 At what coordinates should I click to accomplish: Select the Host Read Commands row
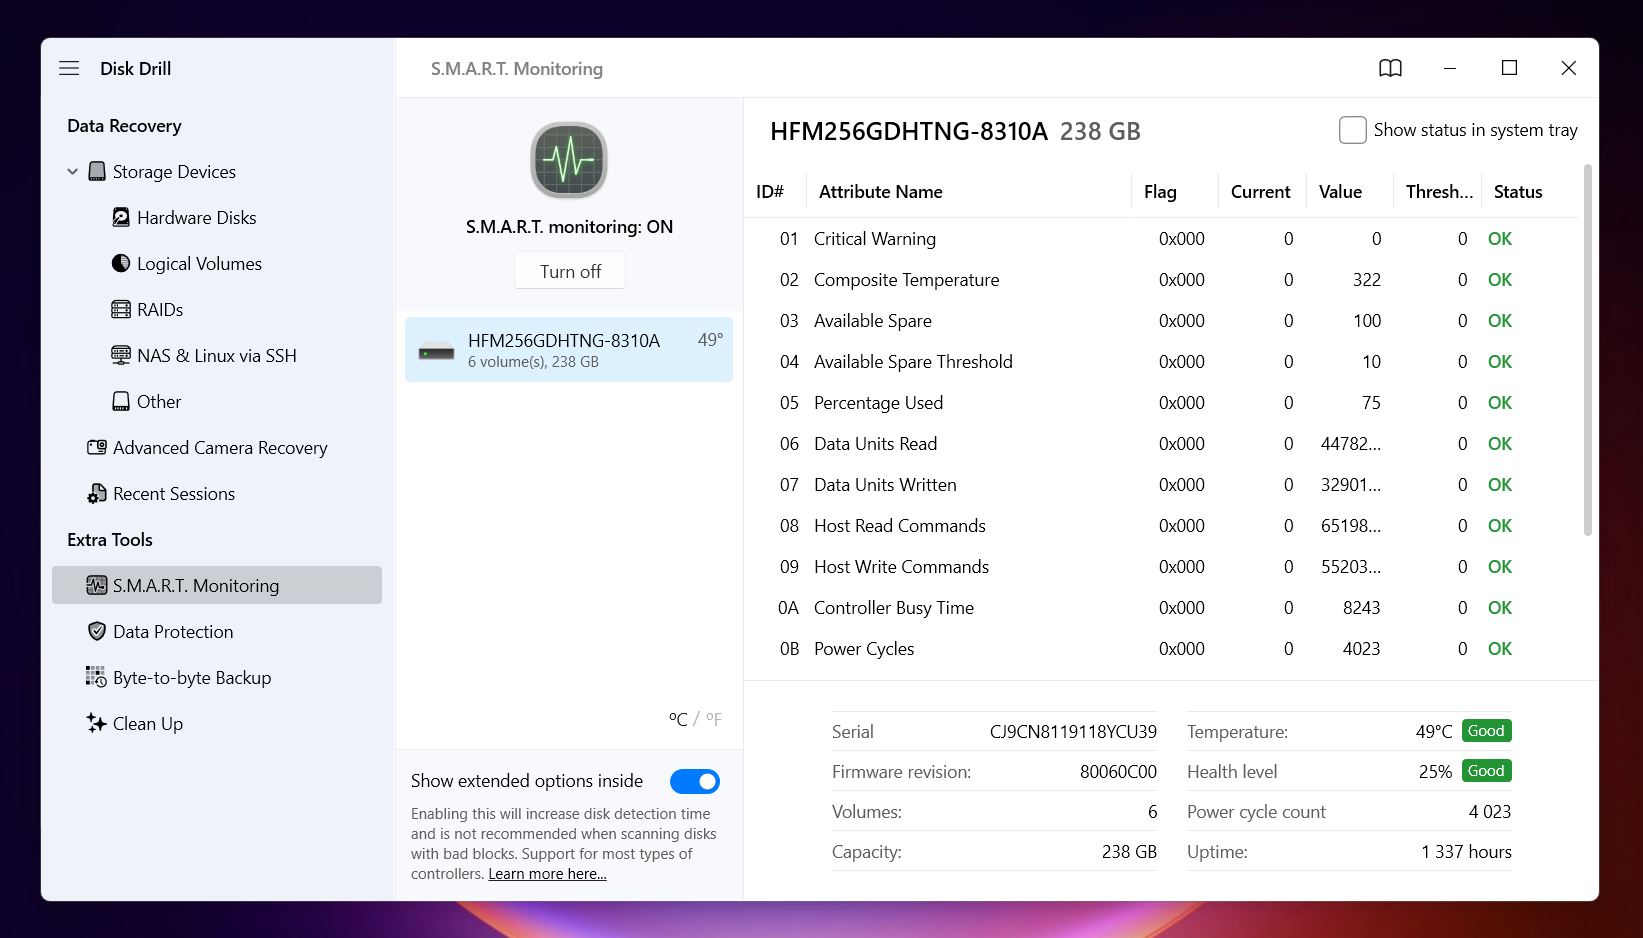click(x=1162, y=526)
